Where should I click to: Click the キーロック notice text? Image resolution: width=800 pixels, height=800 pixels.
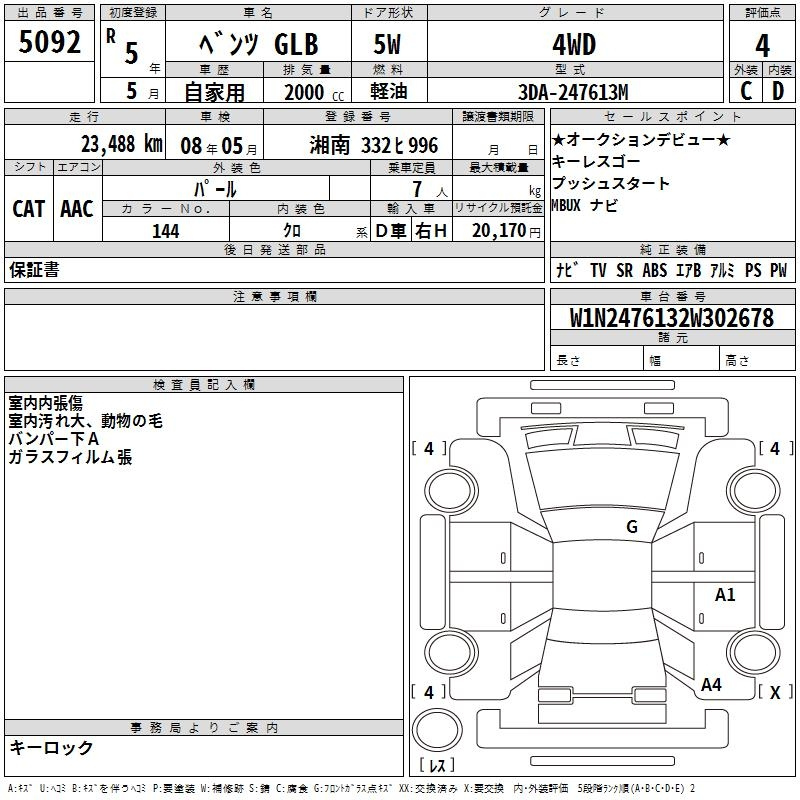(51, 748)
